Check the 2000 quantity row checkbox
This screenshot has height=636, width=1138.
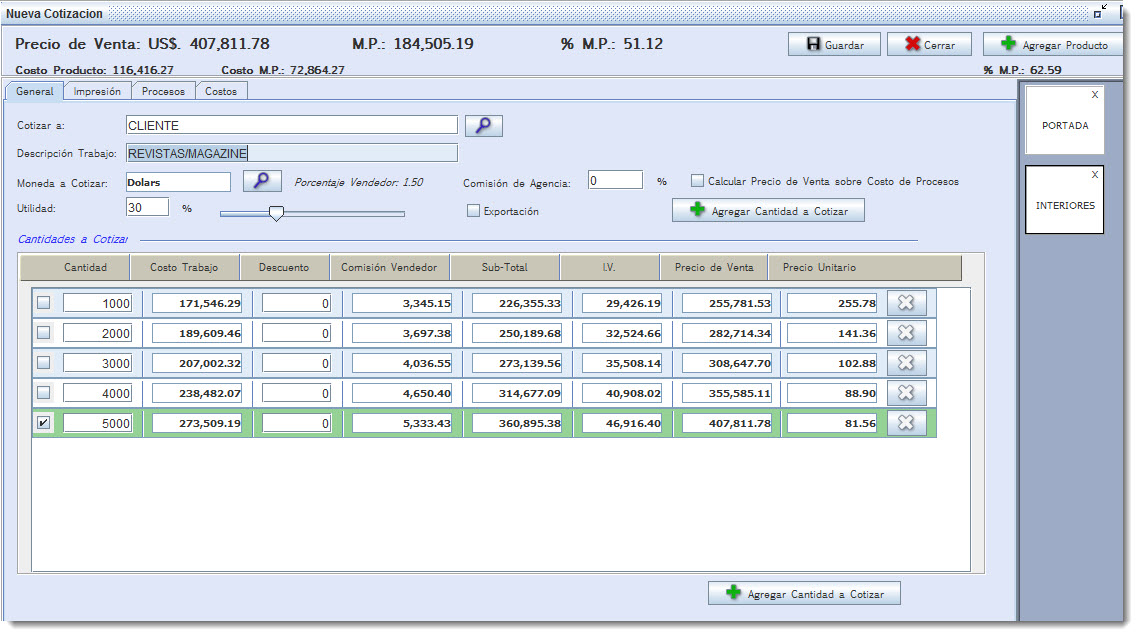tap(44, 333)
